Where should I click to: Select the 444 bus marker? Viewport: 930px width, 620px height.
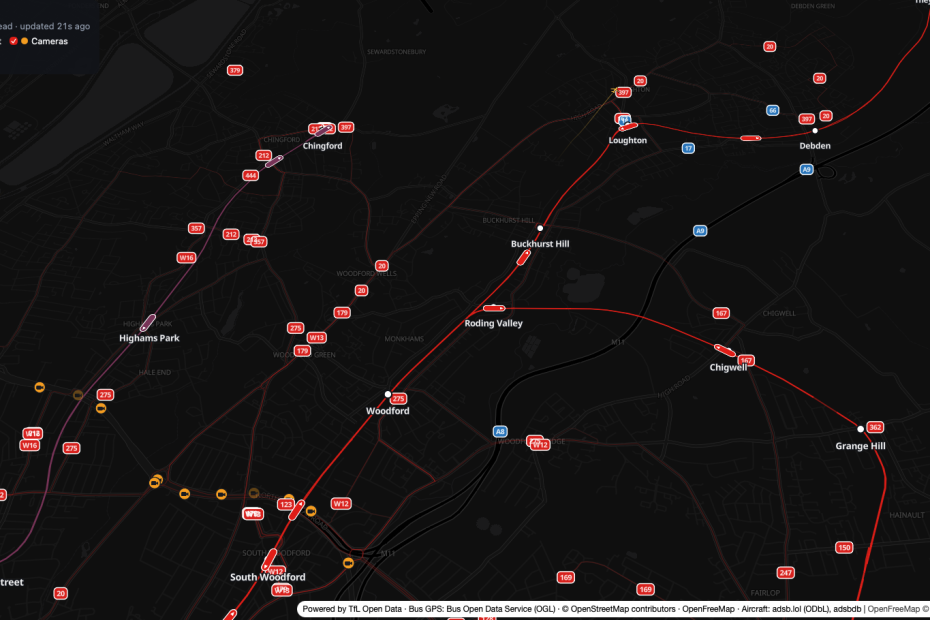250,175
